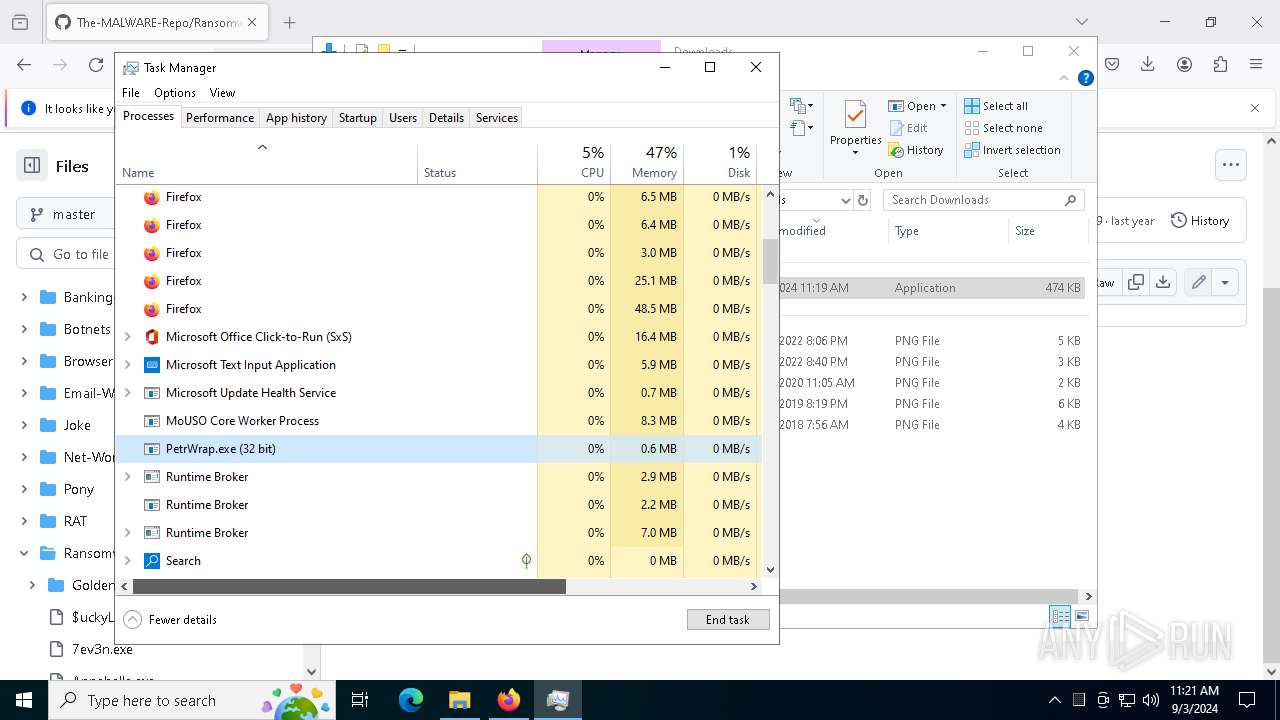Switch Explorer to large icons view
1280x720 pixels.
tap(1082, 616)
